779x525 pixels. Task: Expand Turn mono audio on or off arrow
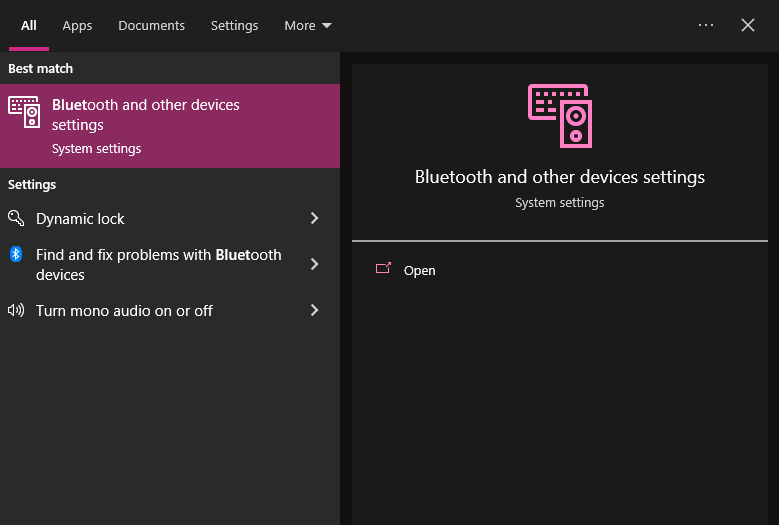(x=314, y=310)
